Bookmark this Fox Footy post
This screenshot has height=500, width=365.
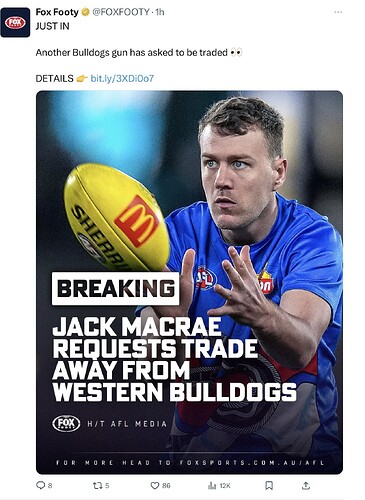click(x=269, y=486)
